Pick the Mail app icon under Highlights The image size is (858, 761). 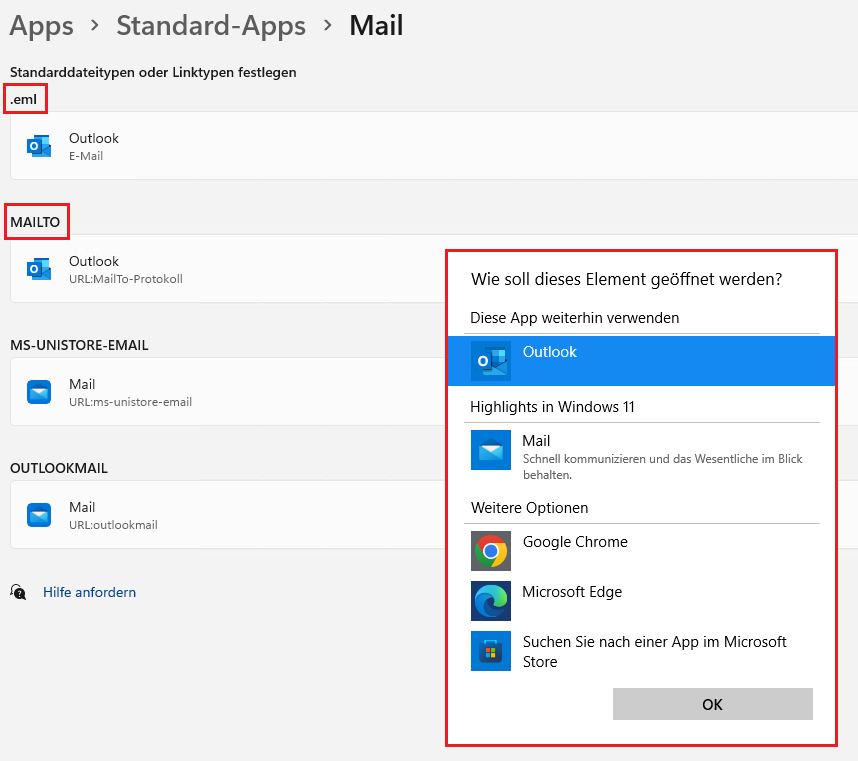coord(490,450)
